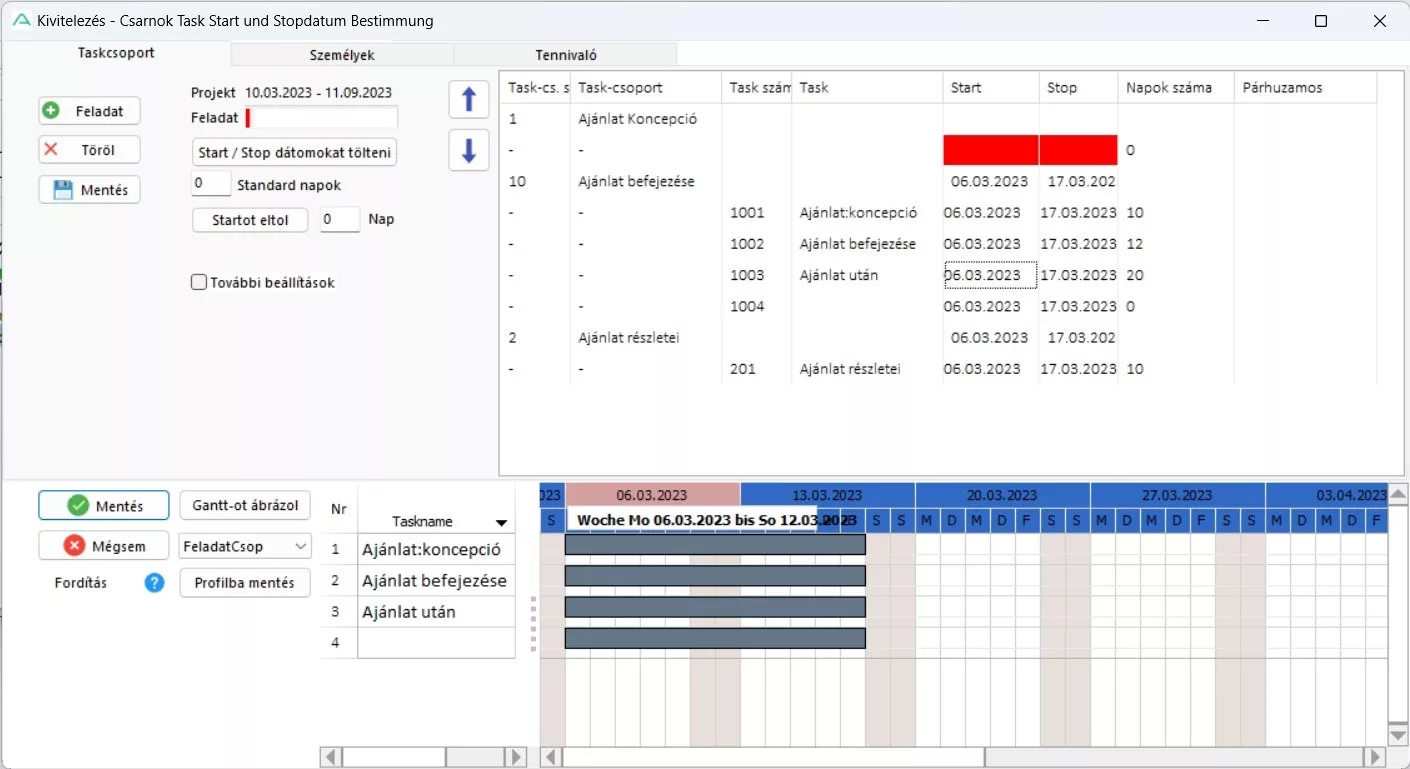Switch to the Személyek tab
1410x769 pixels.
342,55
